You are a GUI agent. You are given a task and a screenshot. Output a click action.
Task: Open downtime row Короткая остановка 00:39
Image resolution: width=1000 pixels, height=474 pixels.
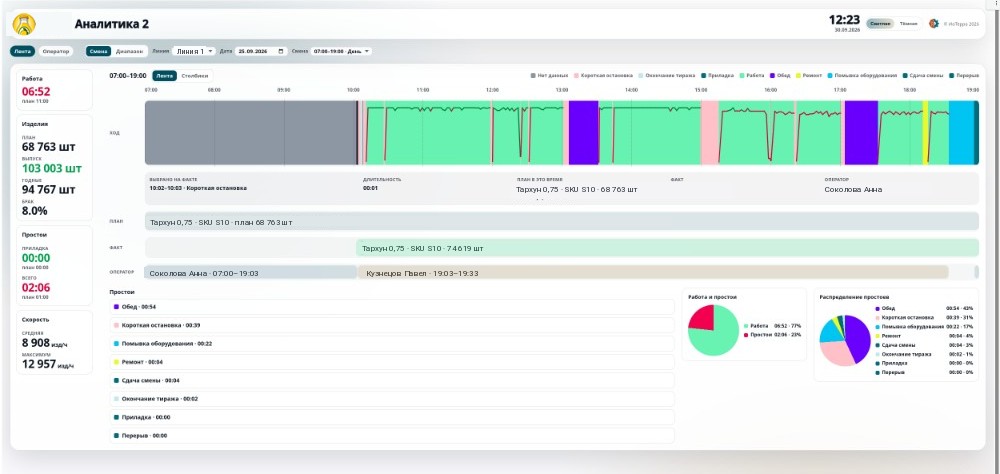392,325
